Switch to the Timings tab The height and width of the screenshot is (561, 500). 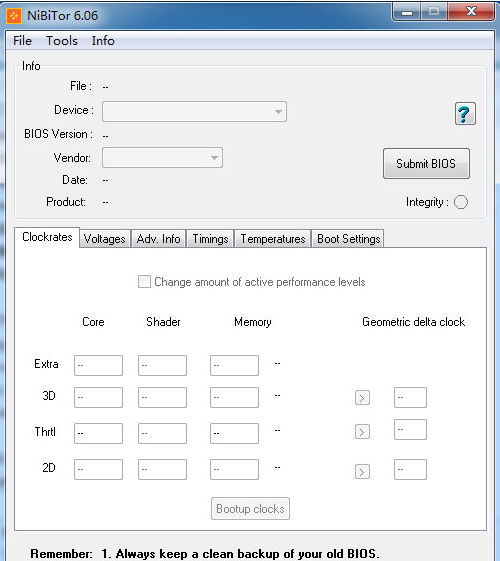coord(210,239)
